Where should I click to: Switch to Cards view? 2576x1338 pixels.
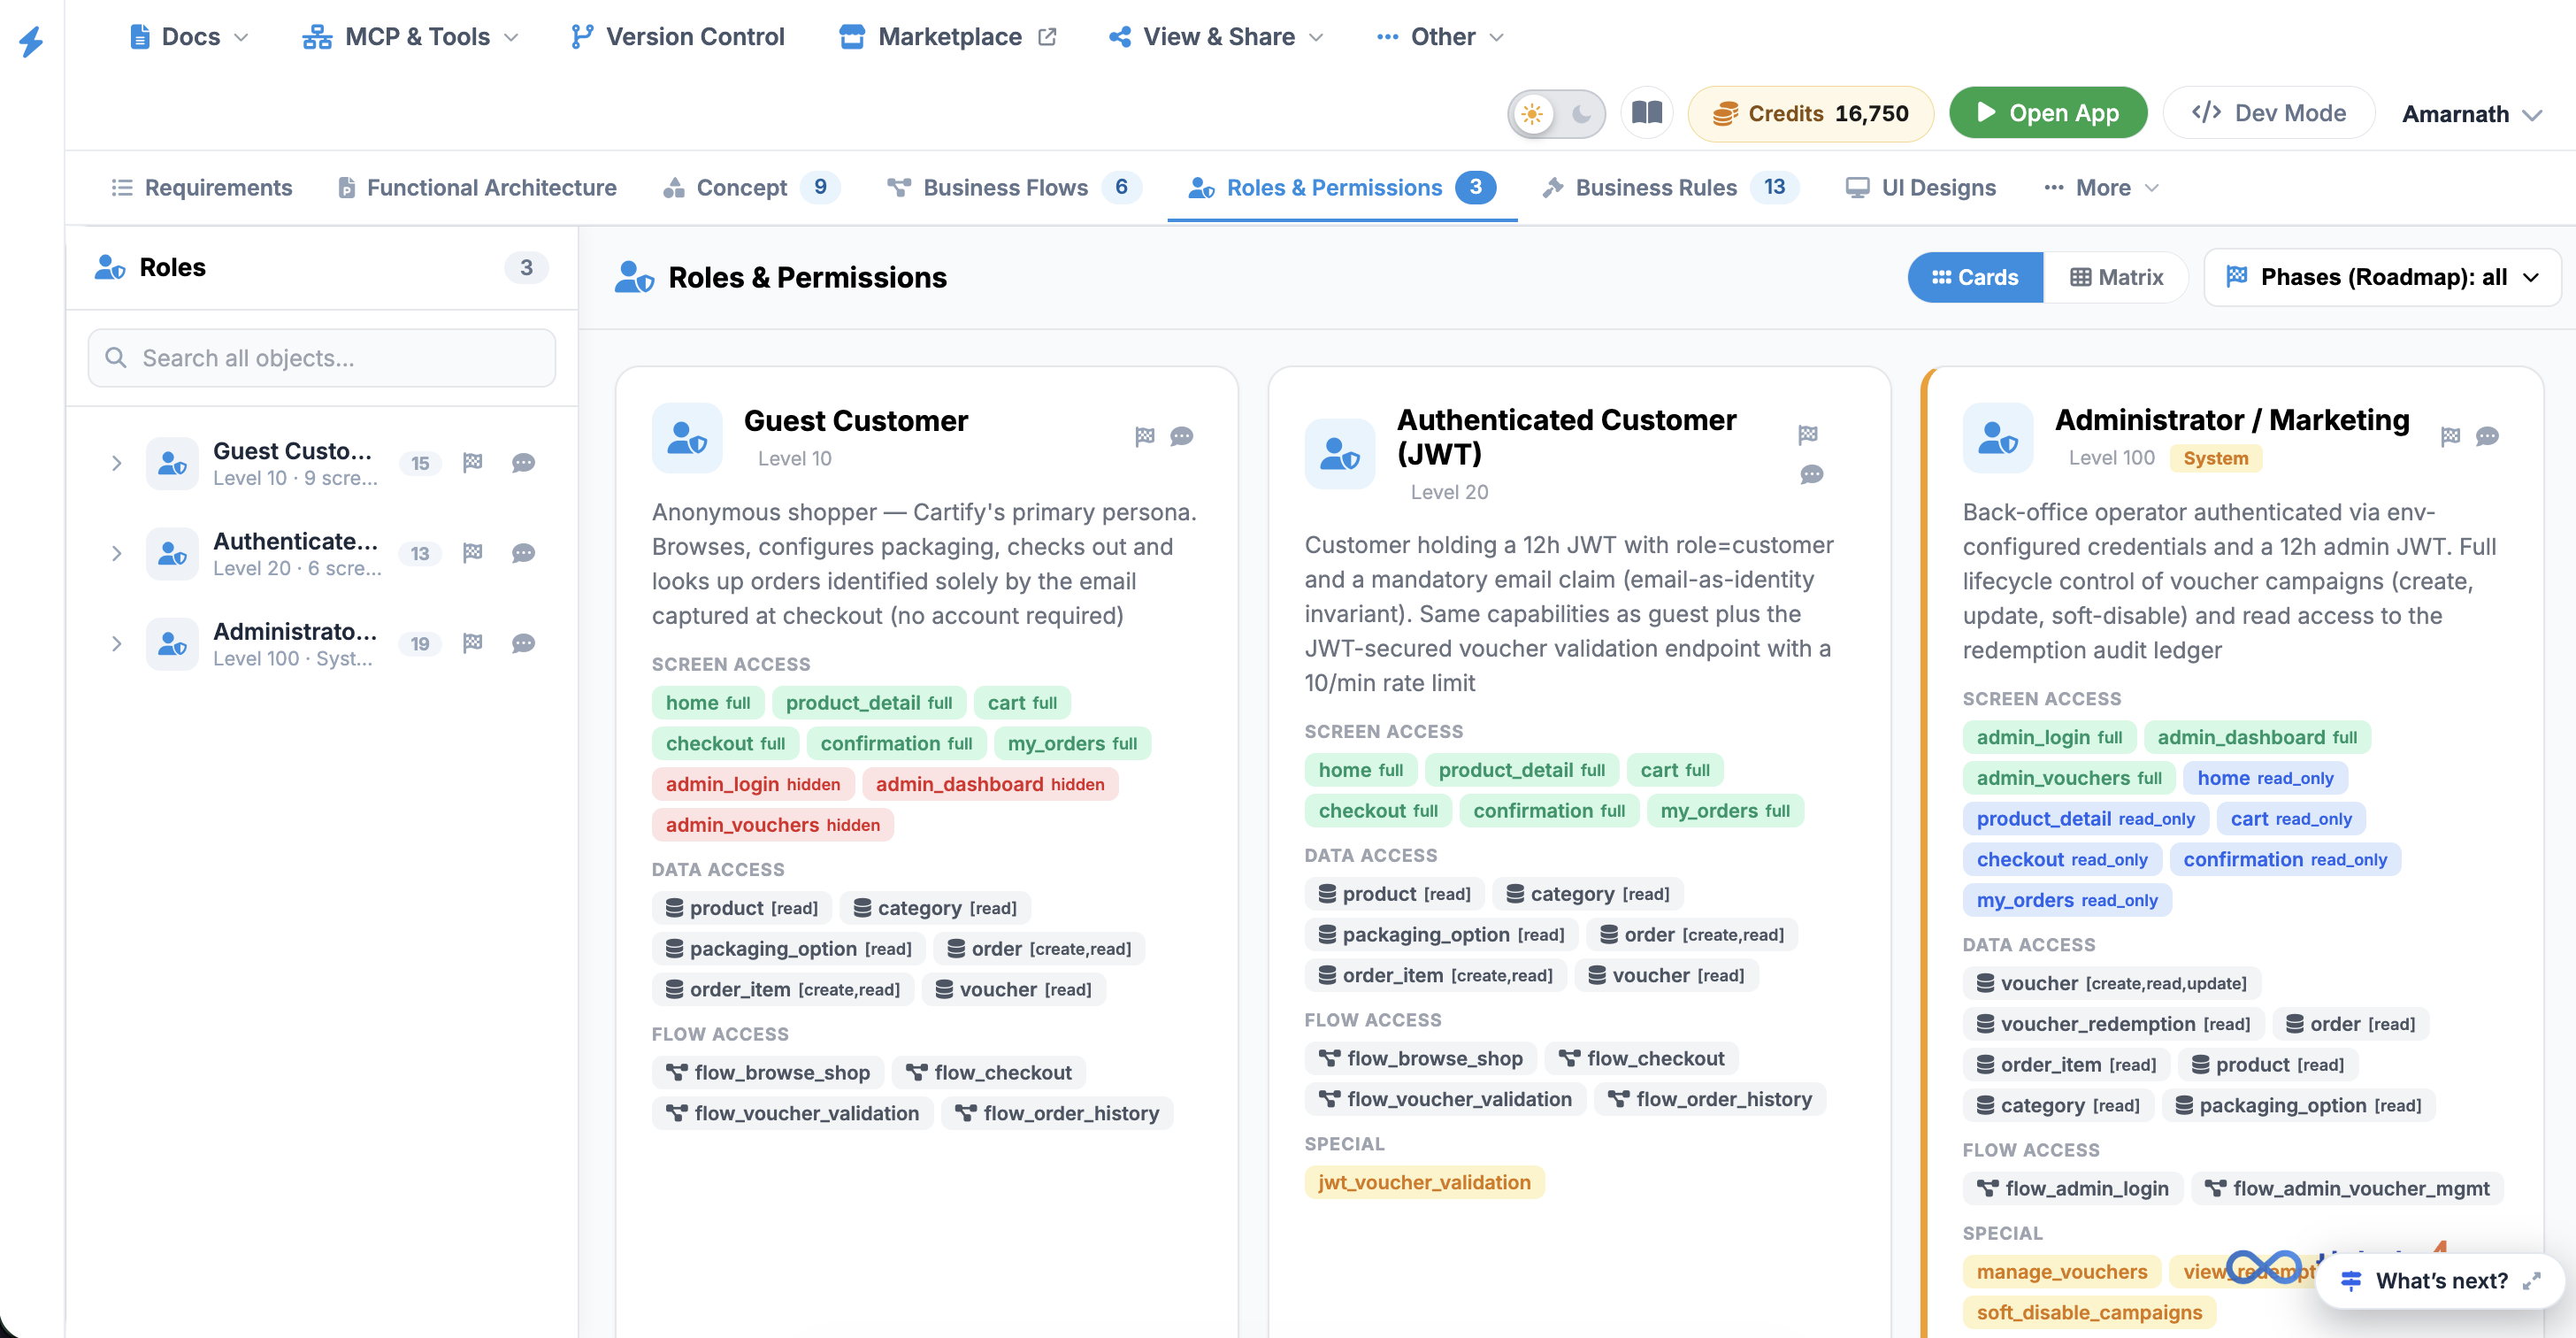[x=1975, y=277]
